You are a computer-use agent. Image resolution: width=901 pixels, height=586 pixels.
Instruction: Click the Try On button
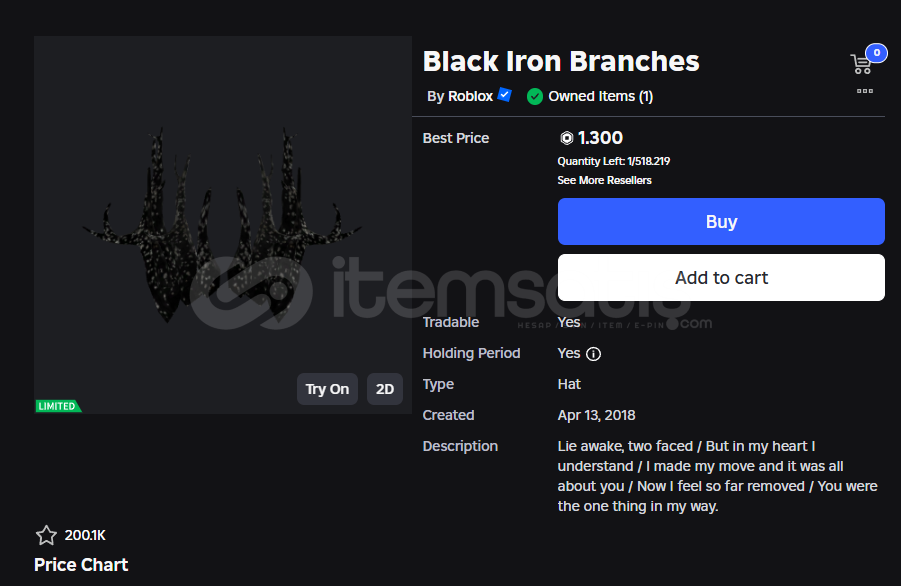click(x=327, y=389)
